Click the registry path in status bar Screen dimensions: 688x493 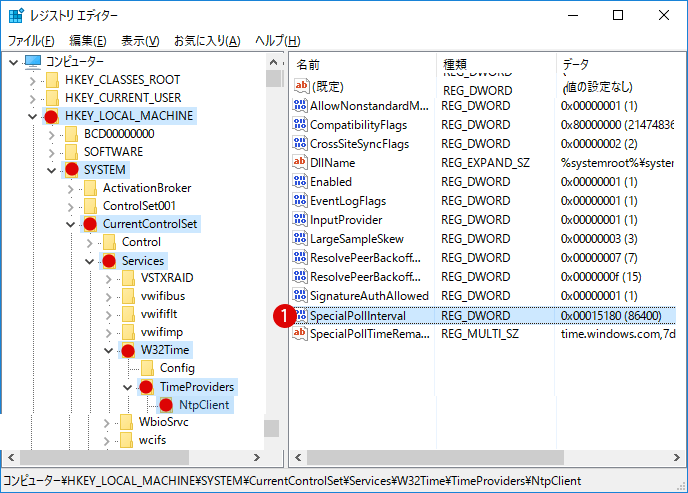tap(292, 481)
